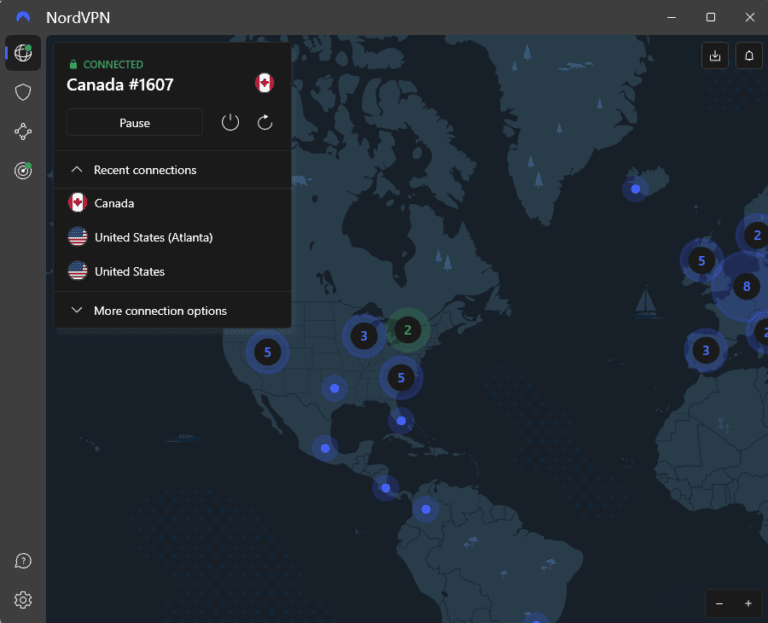Viewport: 768px width, 623px height.
Task: Select the plain United States recent connection
Action: pos(172,271)
